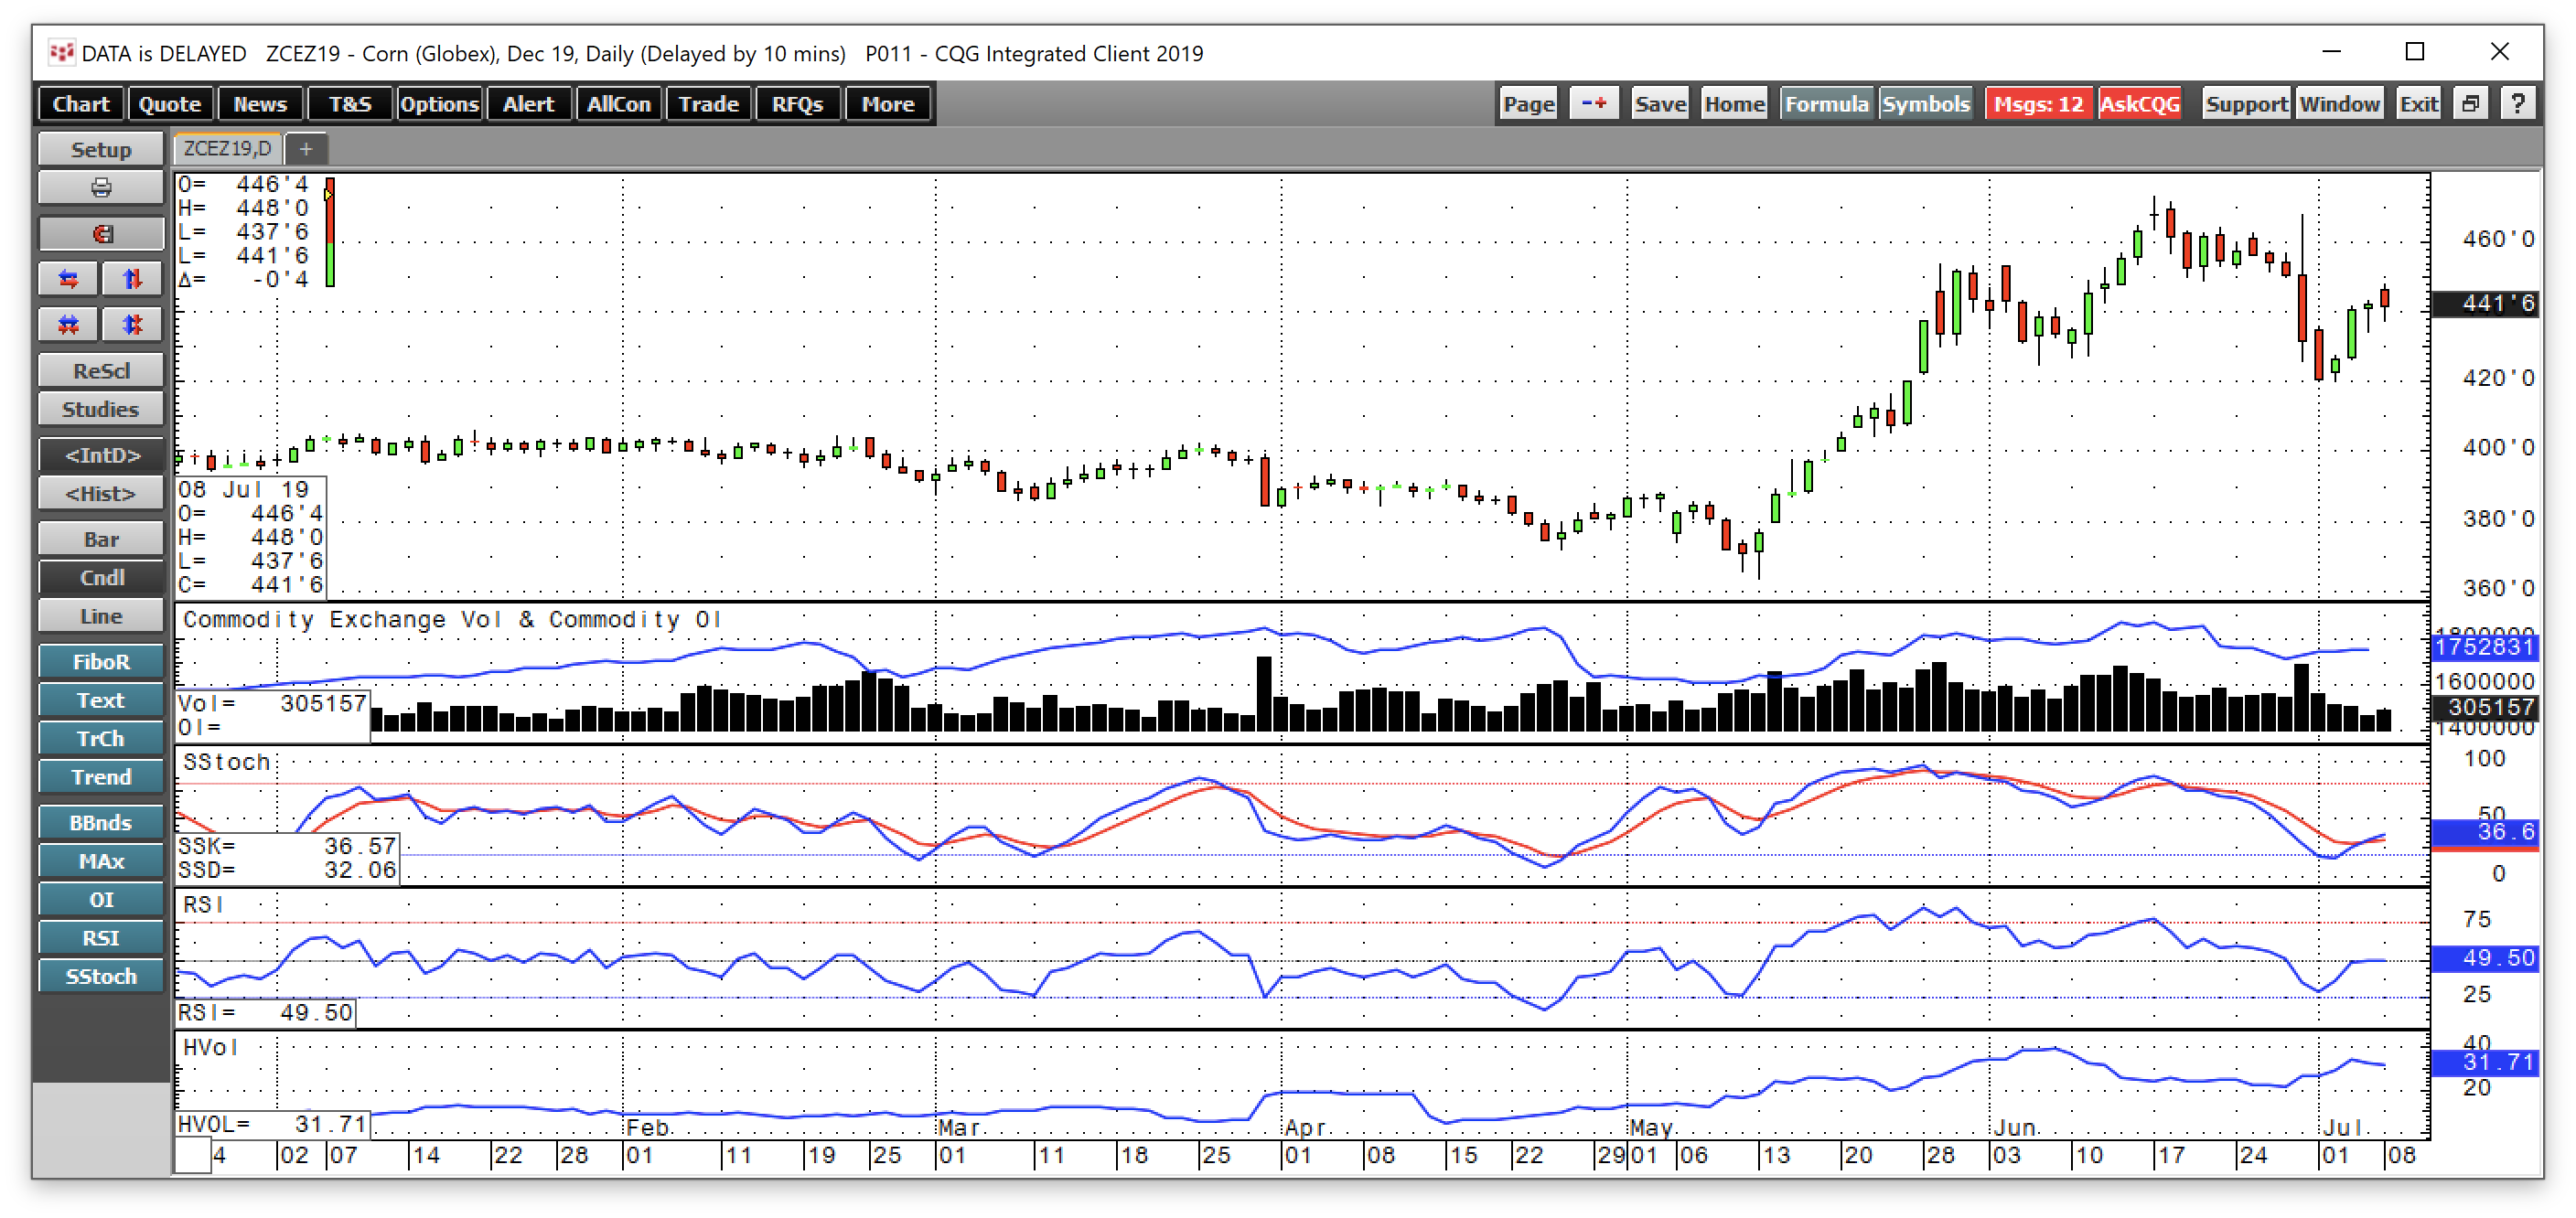Image resolution: width=2576 pixels, height=1218 pixels.
Task: Select the Text annotation tool
Action: 101,700
